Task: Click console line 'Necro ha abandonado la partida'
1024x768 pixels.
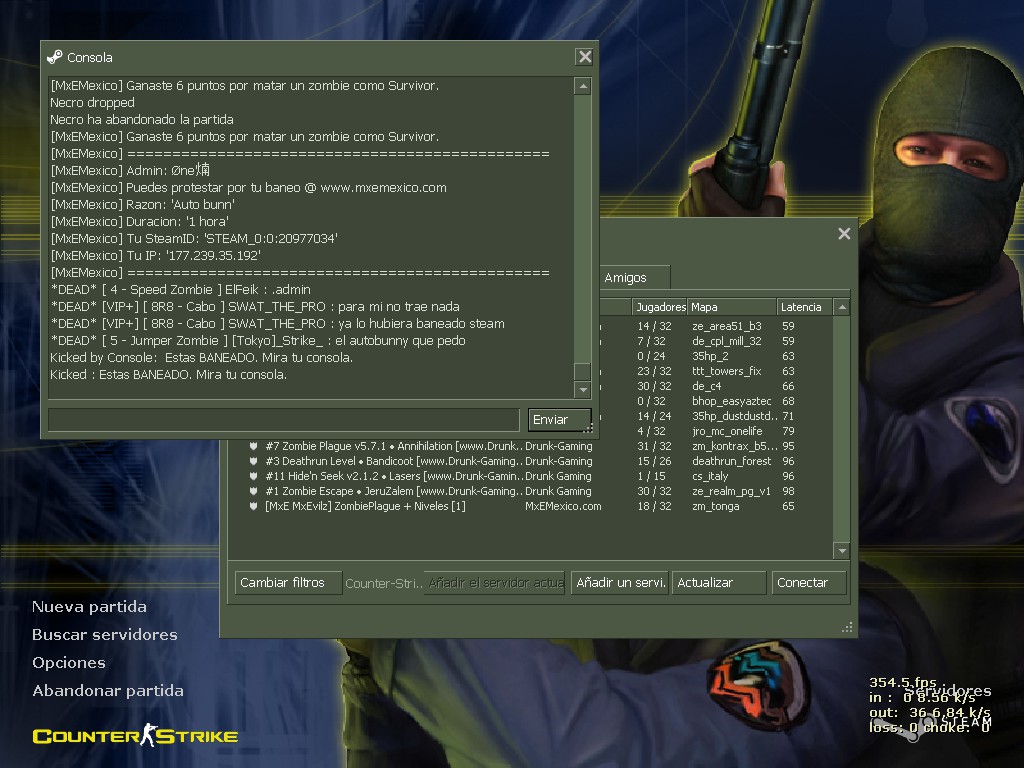Action: (x=142, y=120)
